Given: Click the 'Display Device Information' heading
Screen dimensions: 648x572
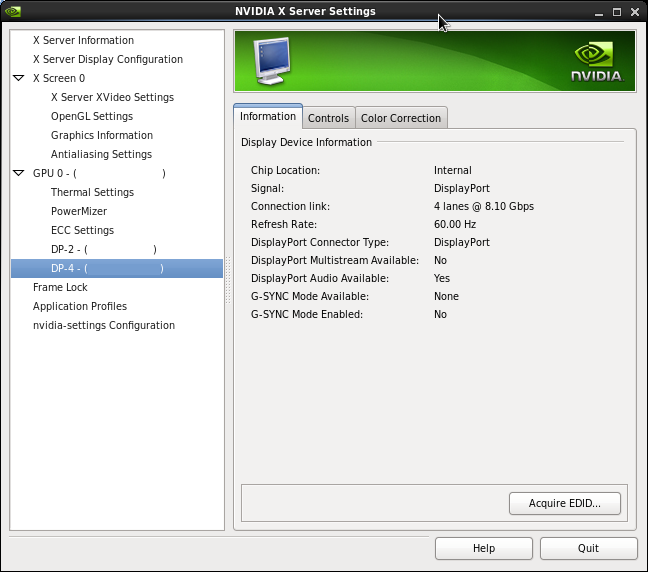Looking at the screenshot, I should pyautogui.click(x=306, y=142).
